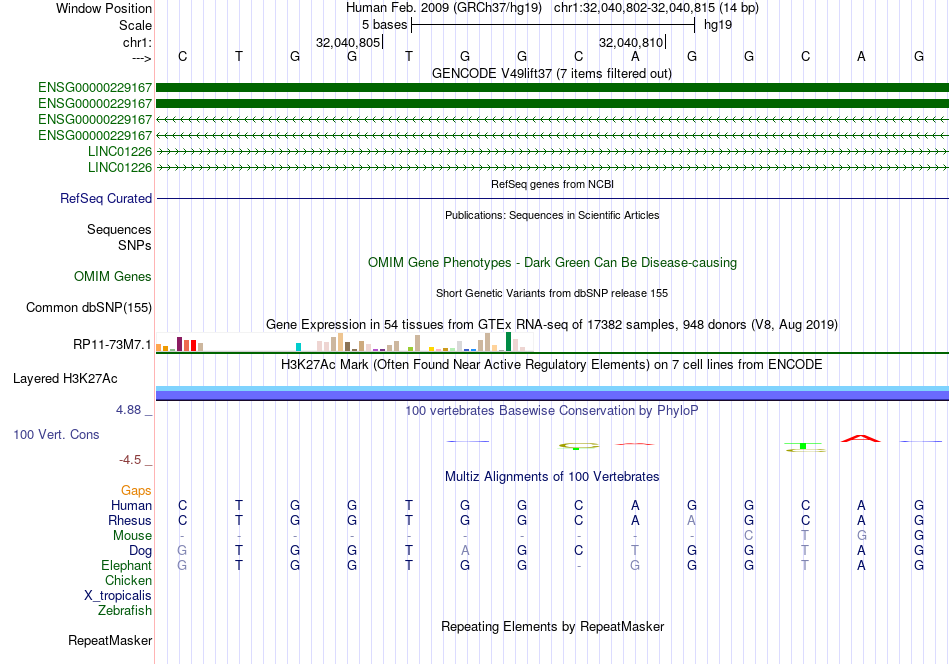Click the gap dash in Elephant row
950x664 pixels.
(579, 566)
